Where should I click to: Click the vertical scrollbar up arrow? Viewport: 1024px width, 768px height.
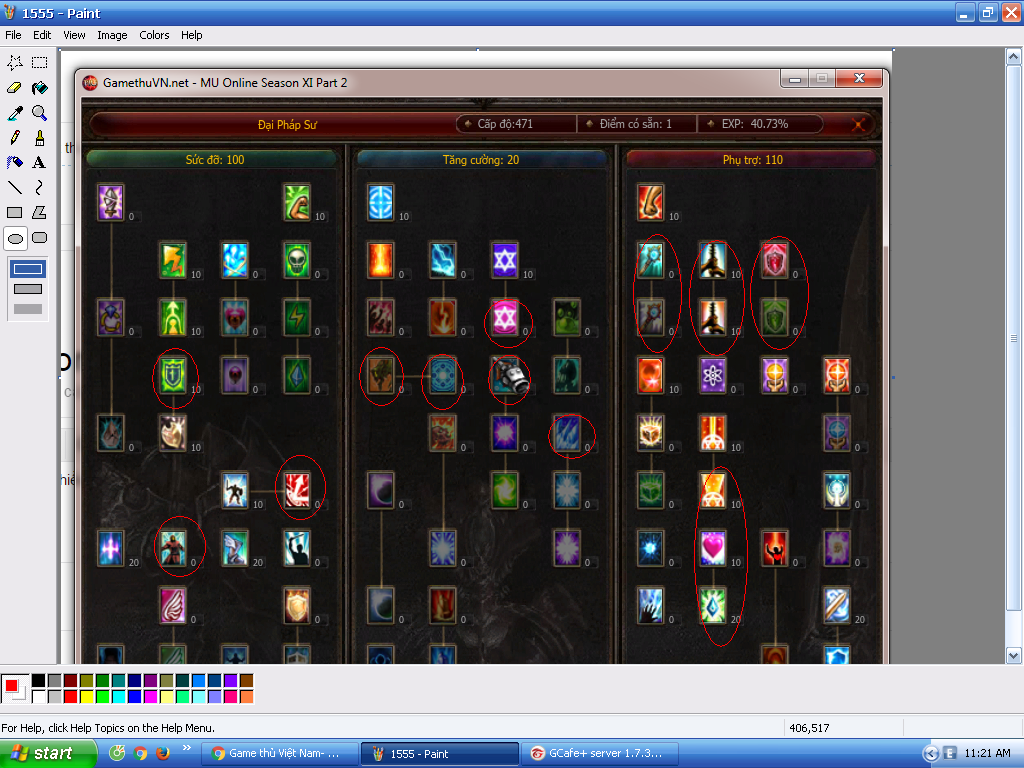point(1013,57)
